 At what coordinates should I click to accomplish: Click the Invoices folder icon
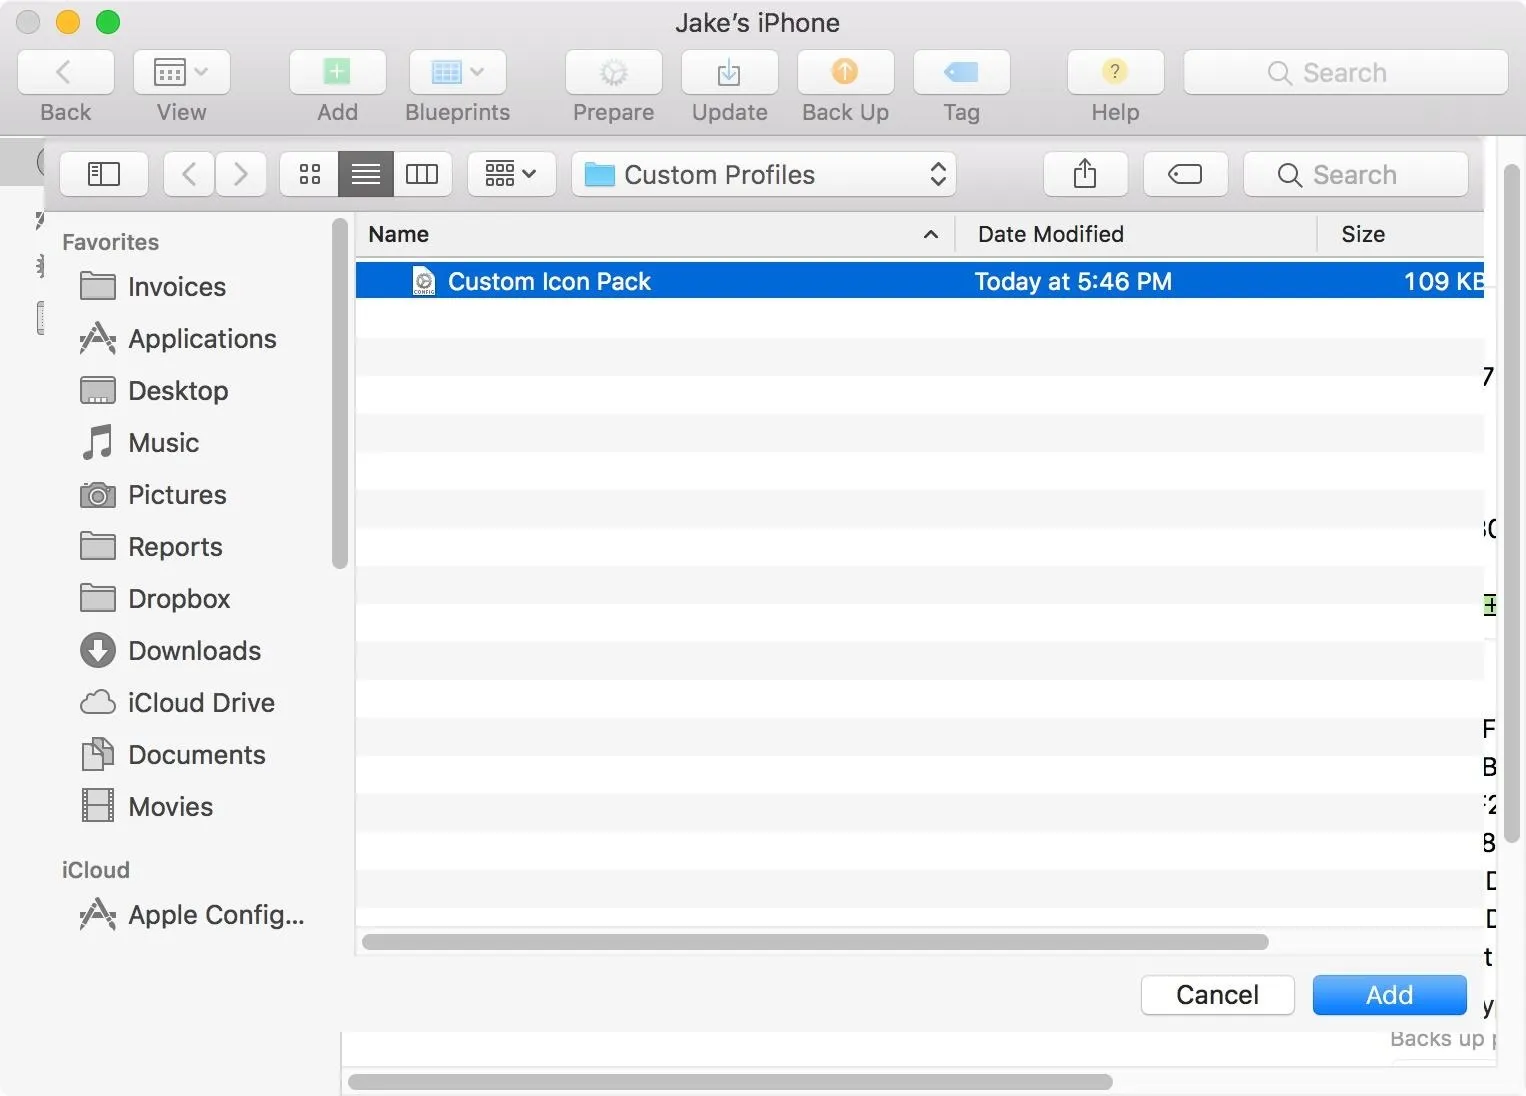pos(97,286)
